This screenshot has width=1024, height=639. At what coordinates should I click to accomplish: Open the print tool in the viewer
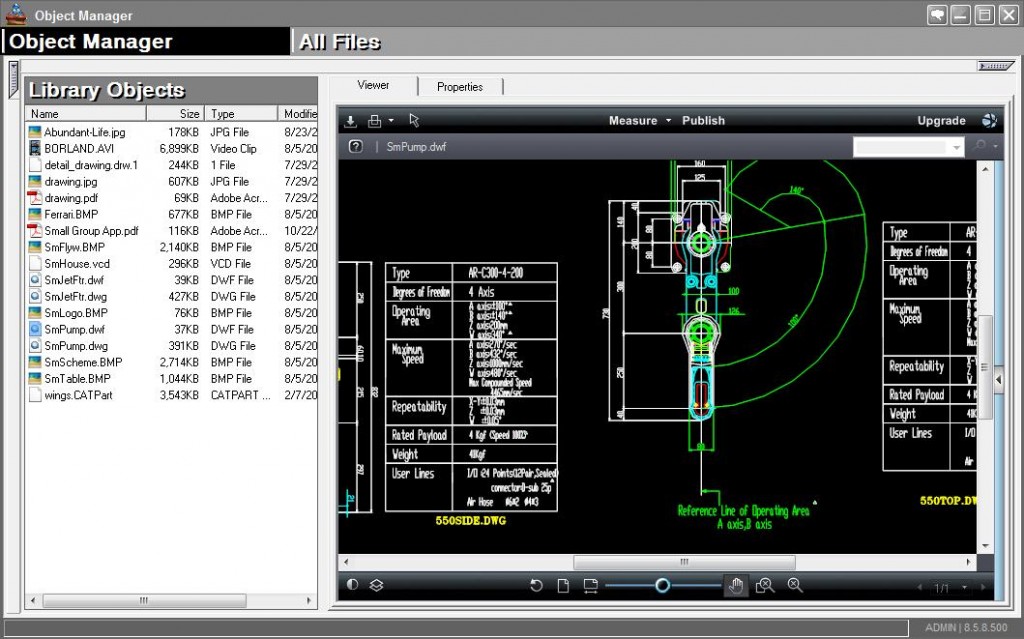click(x=372, y=120)
